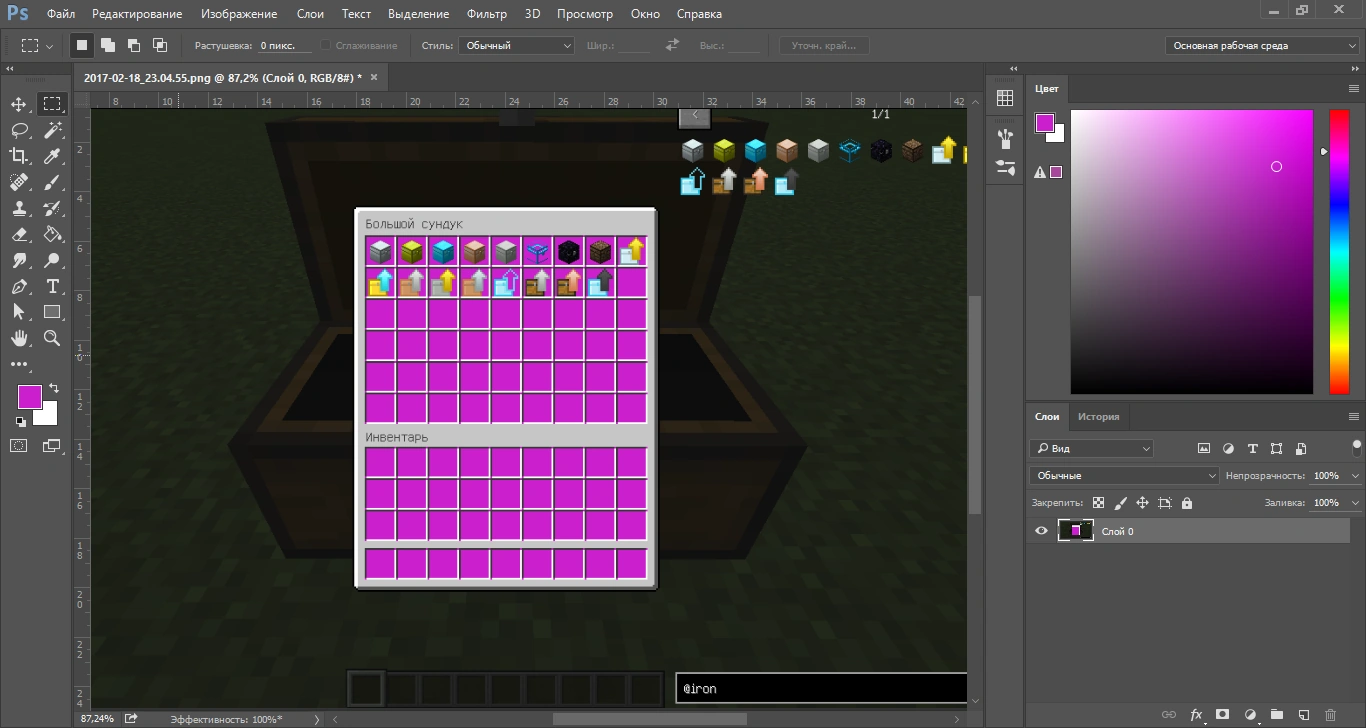The image size is (1366, 728).
Task: Select the Move tool
Action: (x=19, y=104)
